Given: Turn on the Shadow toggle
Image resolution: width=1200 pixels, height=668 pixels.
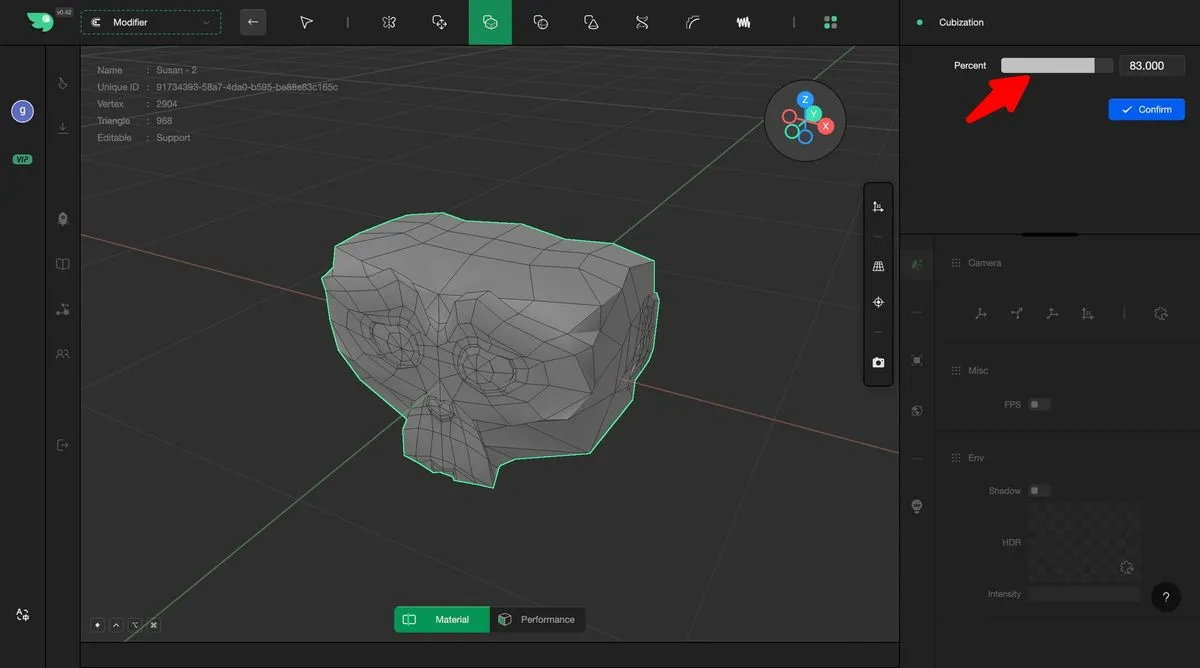Looking at the screenshot, I should tap(1040, 491).
